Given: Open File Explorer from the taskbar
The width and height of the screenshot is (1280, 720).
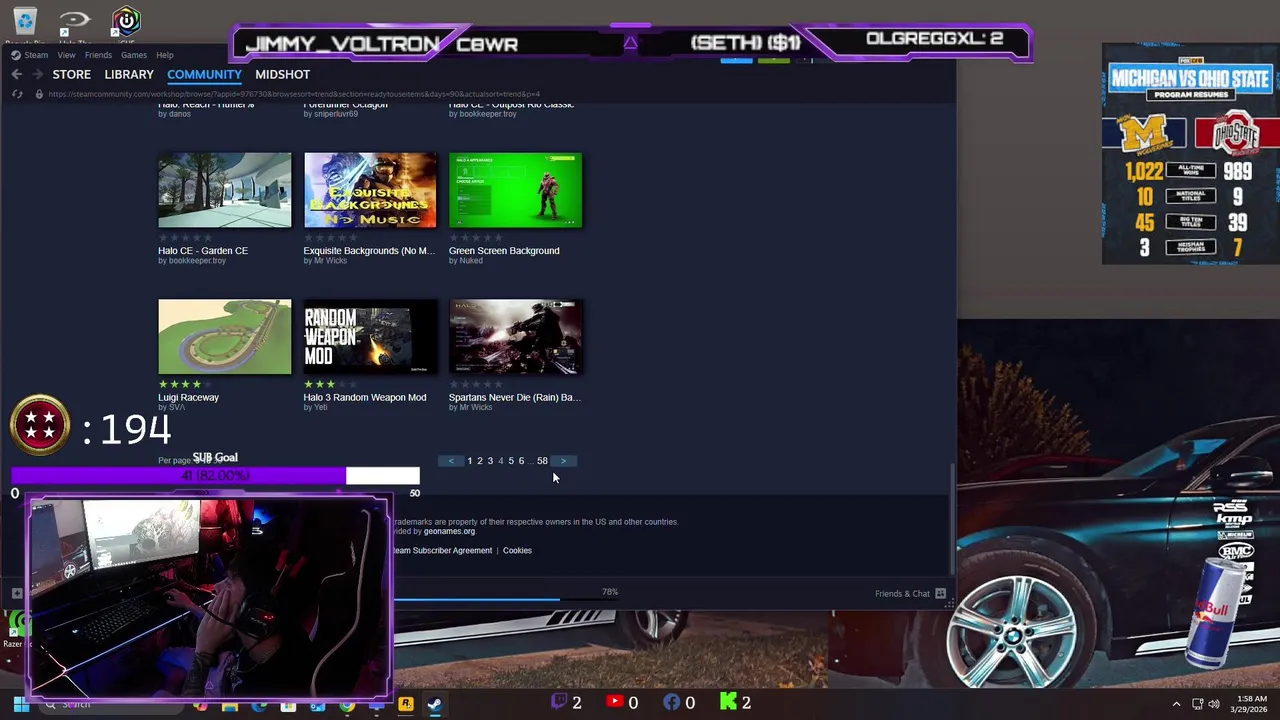Looking at the screenshot, I should (230, 705).
